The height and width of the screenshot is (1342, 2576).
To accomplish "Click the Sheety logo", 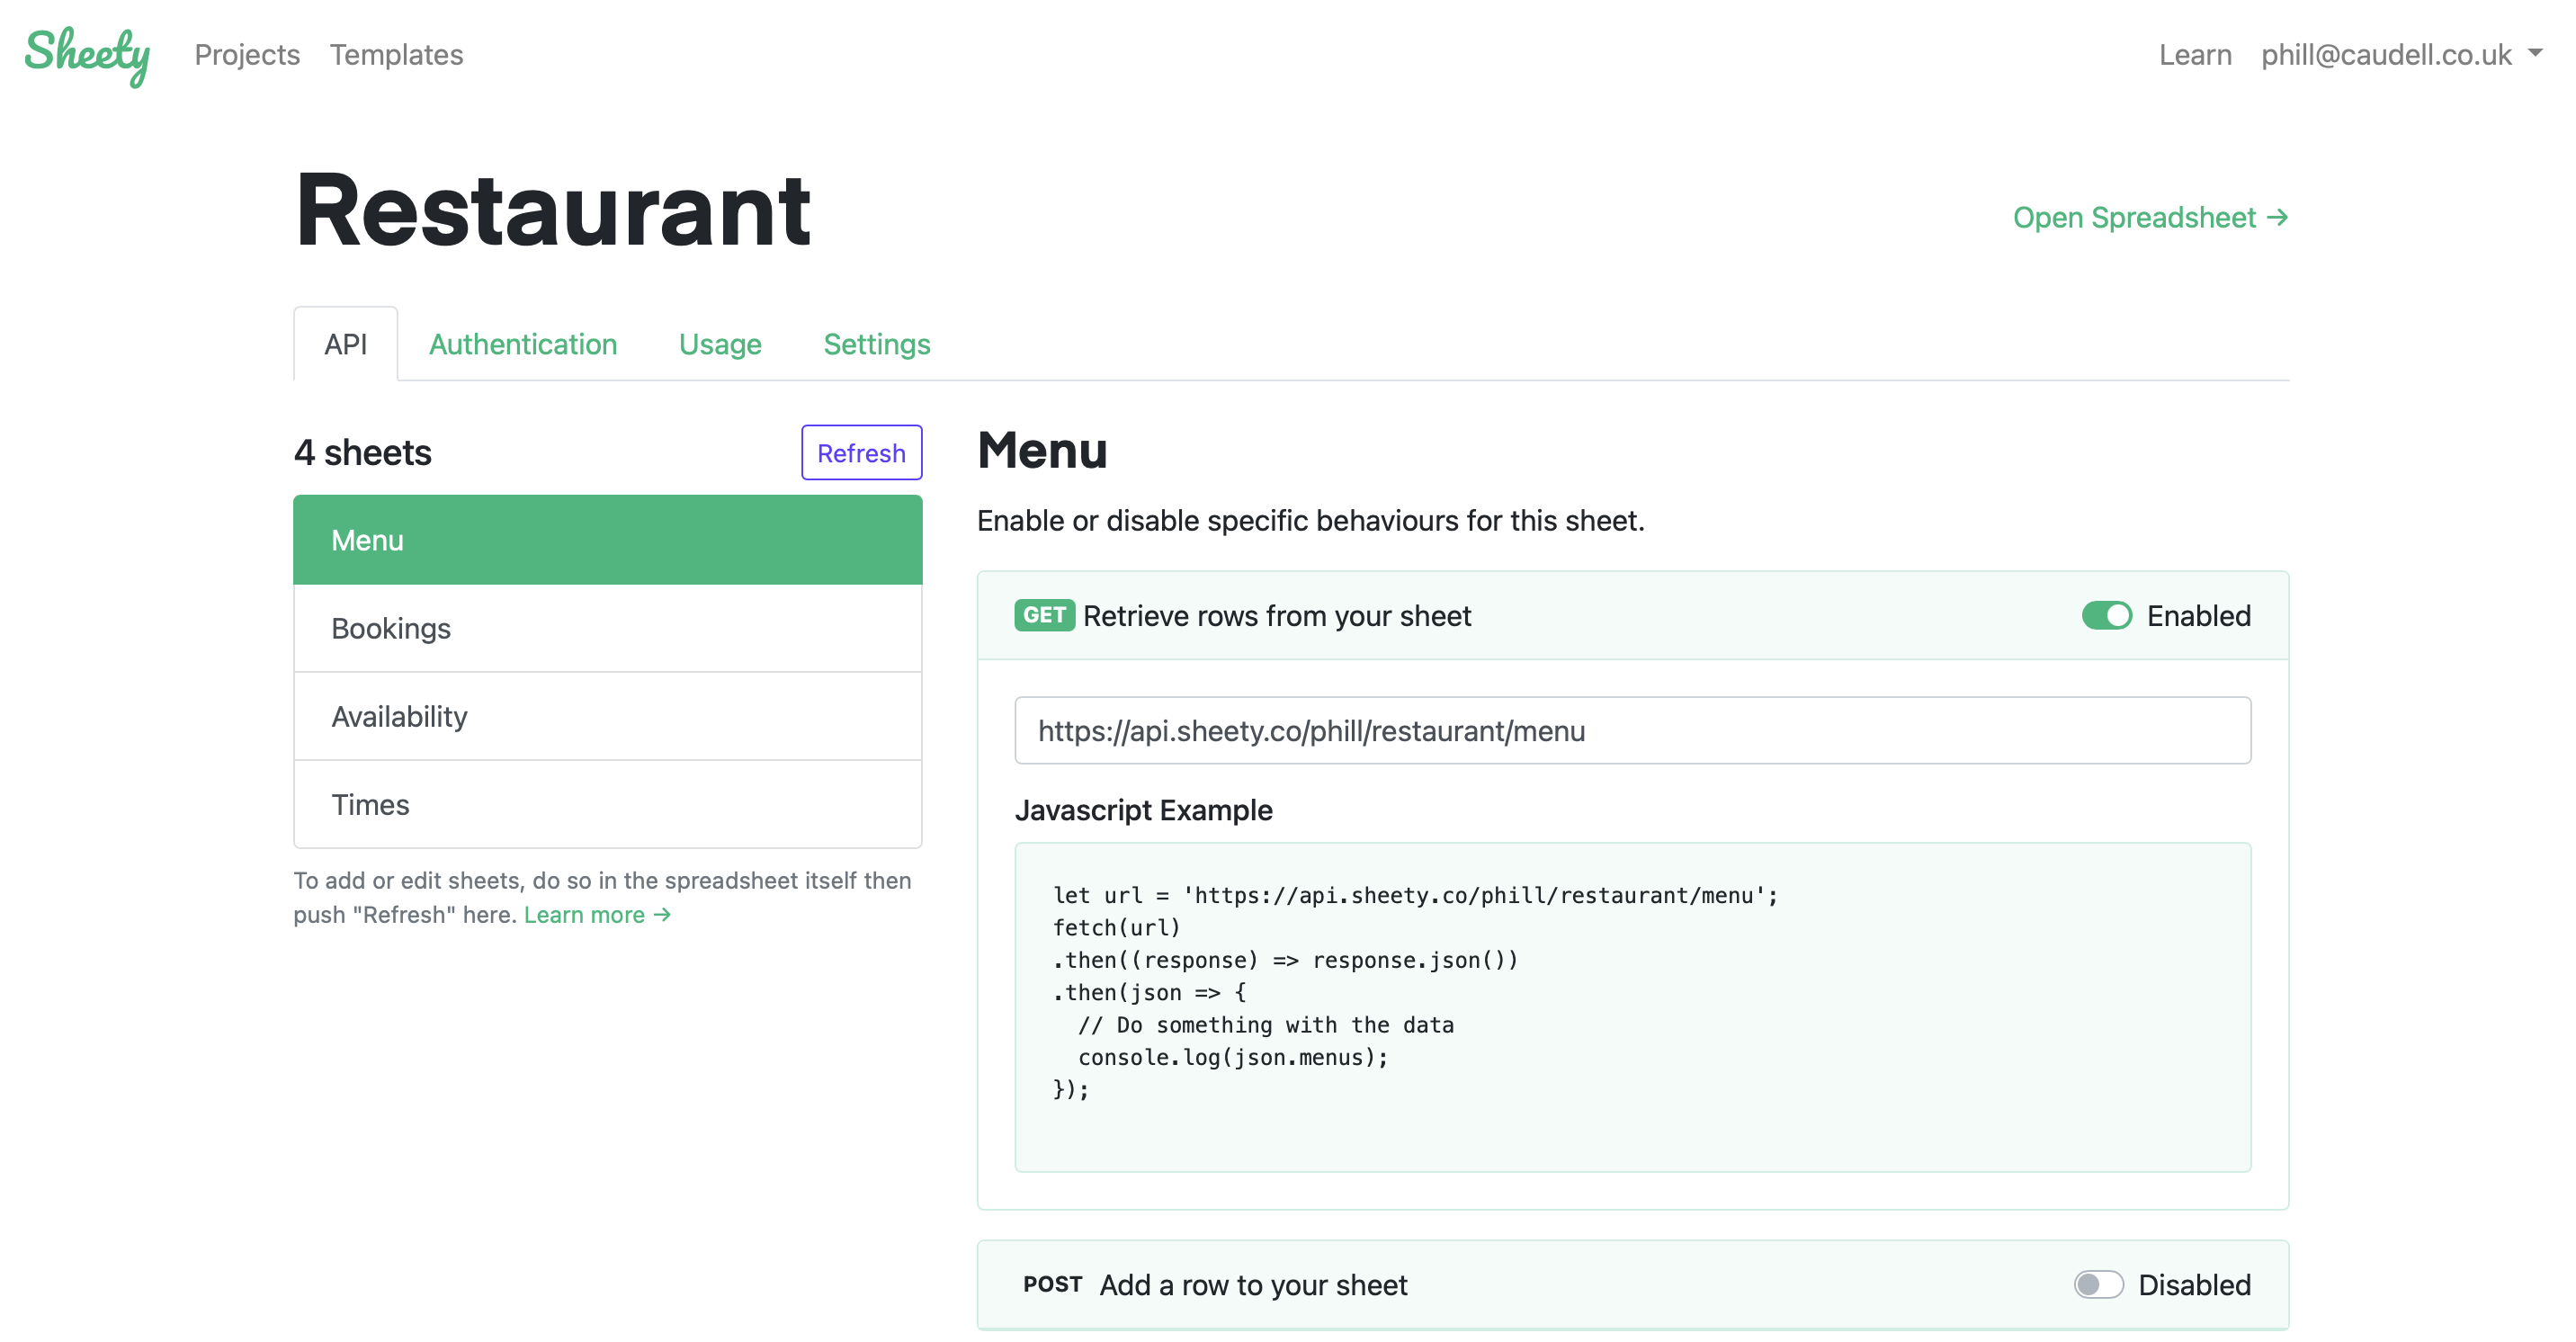I will pyautogui.click(x=88, y=56).
